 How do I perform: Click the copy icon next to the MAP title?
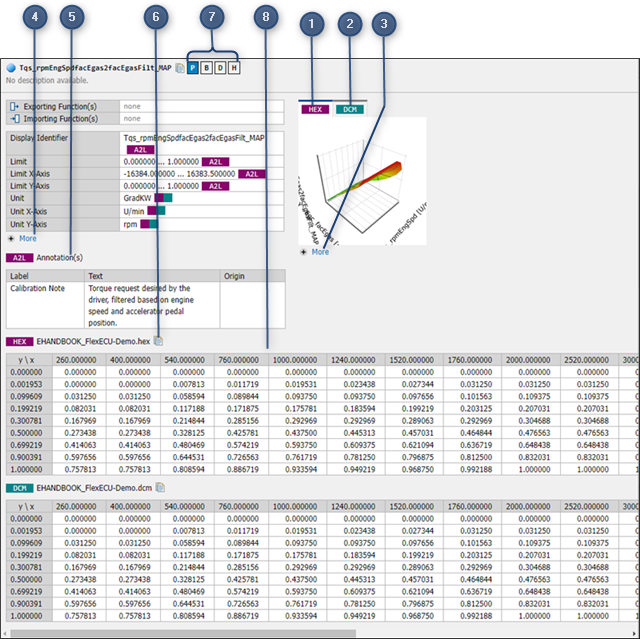coord(179,68)
